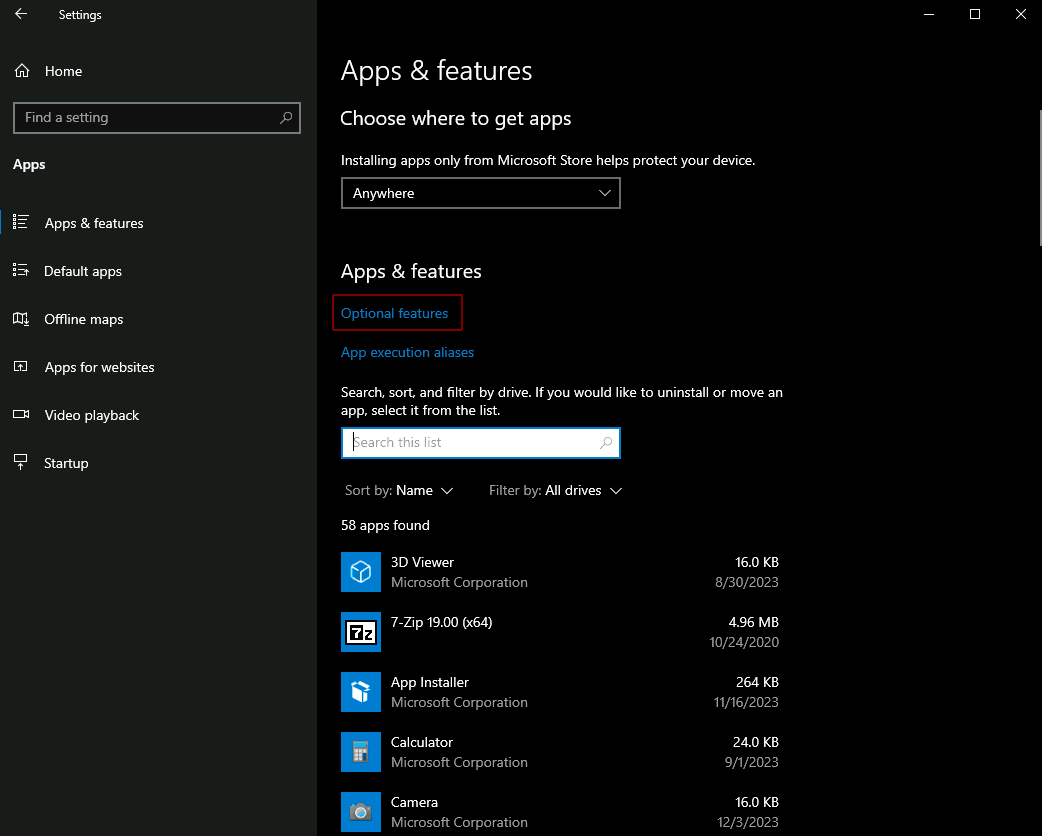
Task: Click the Default apps sidebar icon
Action: click(21, 270)
